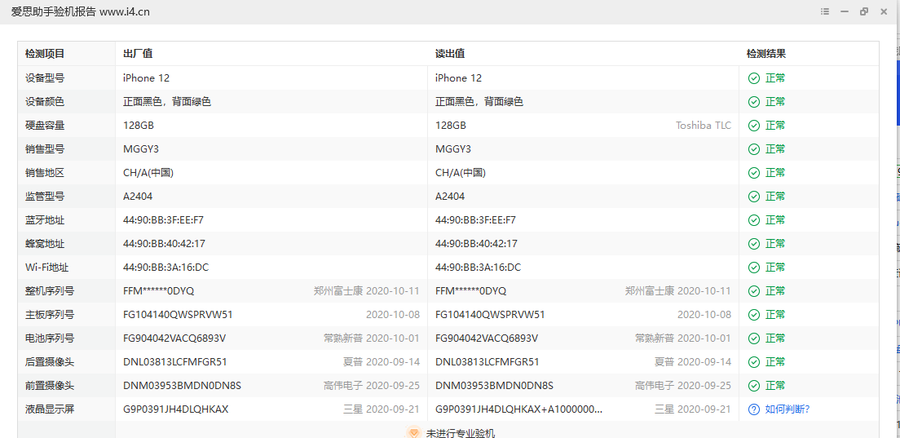
Task: Click read-out screen serial G9P0391JH4DLQHKAX+A1000000...
Action: [x=519, y=409]
